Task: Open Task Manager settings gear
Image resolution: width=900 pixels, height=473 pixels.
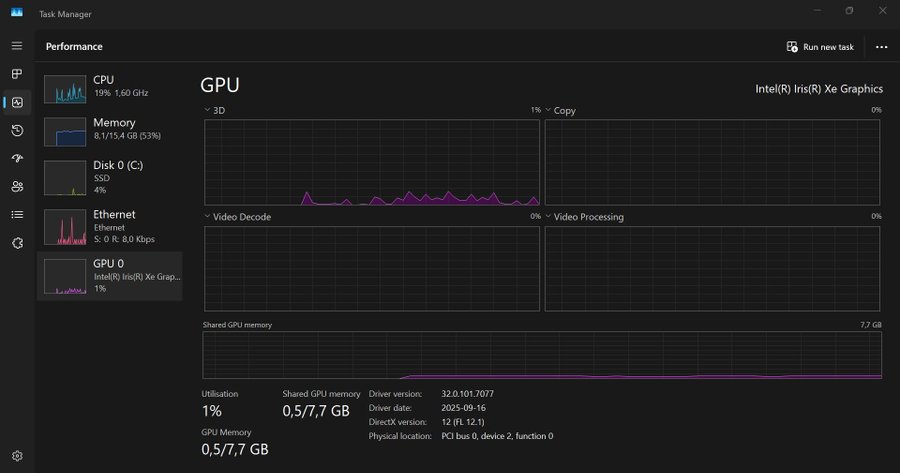Action: [x=17, y=455]
